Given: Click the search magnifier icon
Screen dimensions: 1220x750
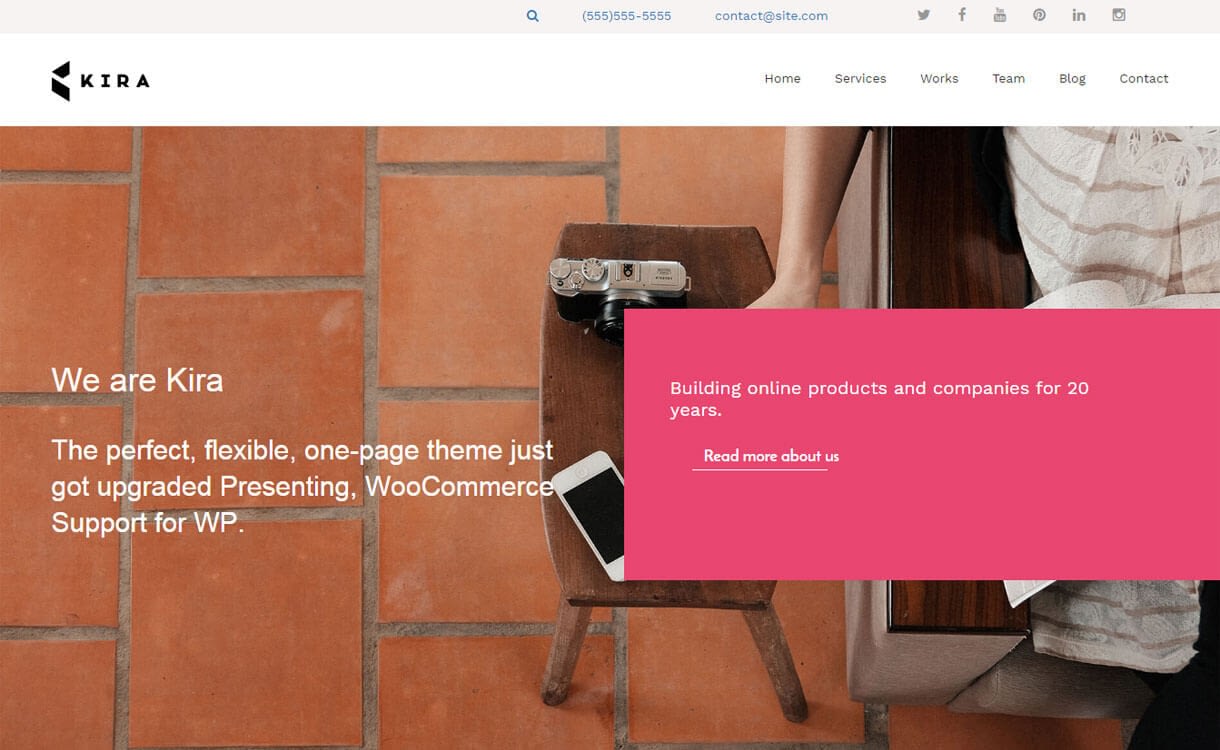Looking at the screenshot, I should point(533,16).
